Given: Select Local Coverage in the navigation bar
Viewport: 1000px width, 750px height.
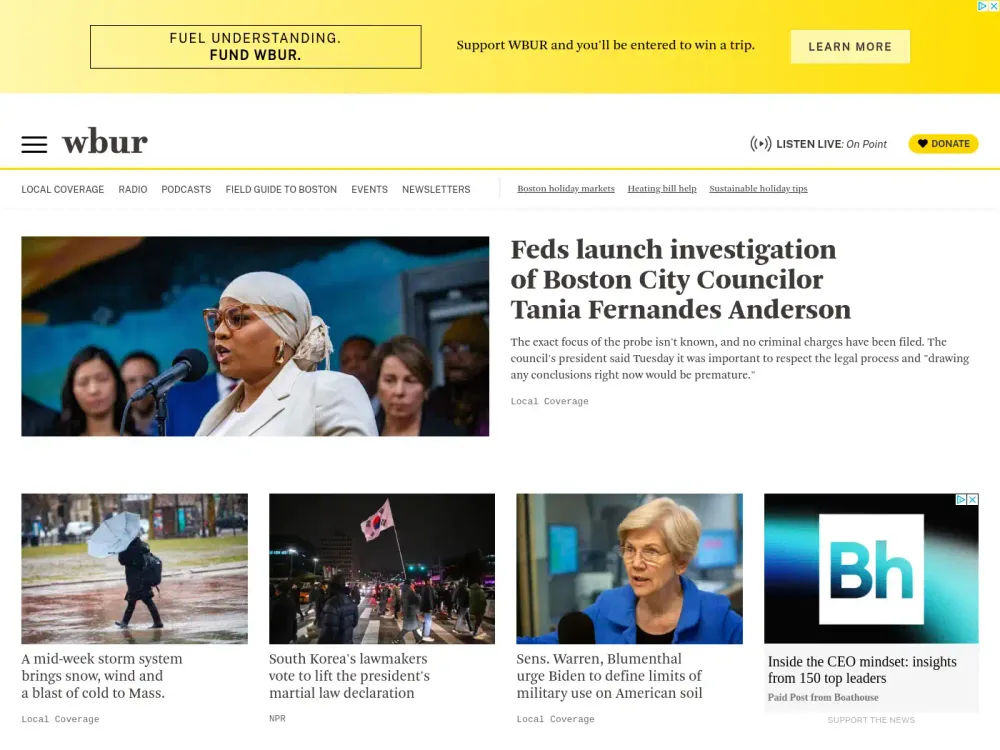Looking at the screenshot, I should [62, 189].
